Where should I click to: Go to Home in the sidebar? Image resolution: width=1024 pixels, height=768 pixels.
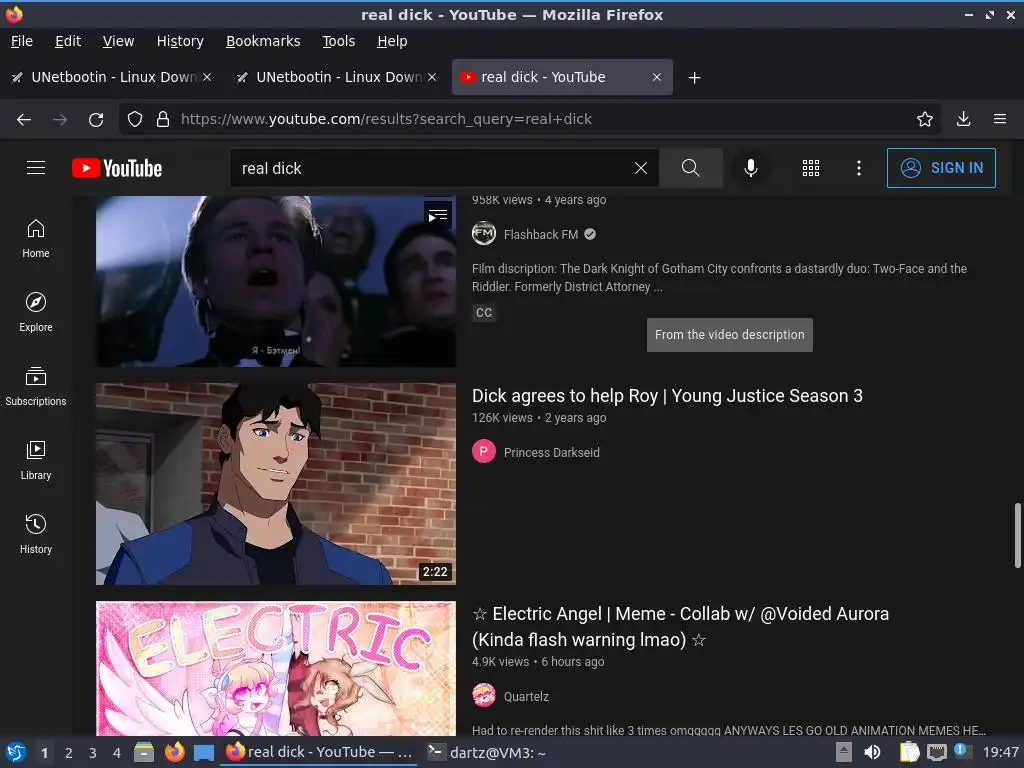(x=36, y=238)
